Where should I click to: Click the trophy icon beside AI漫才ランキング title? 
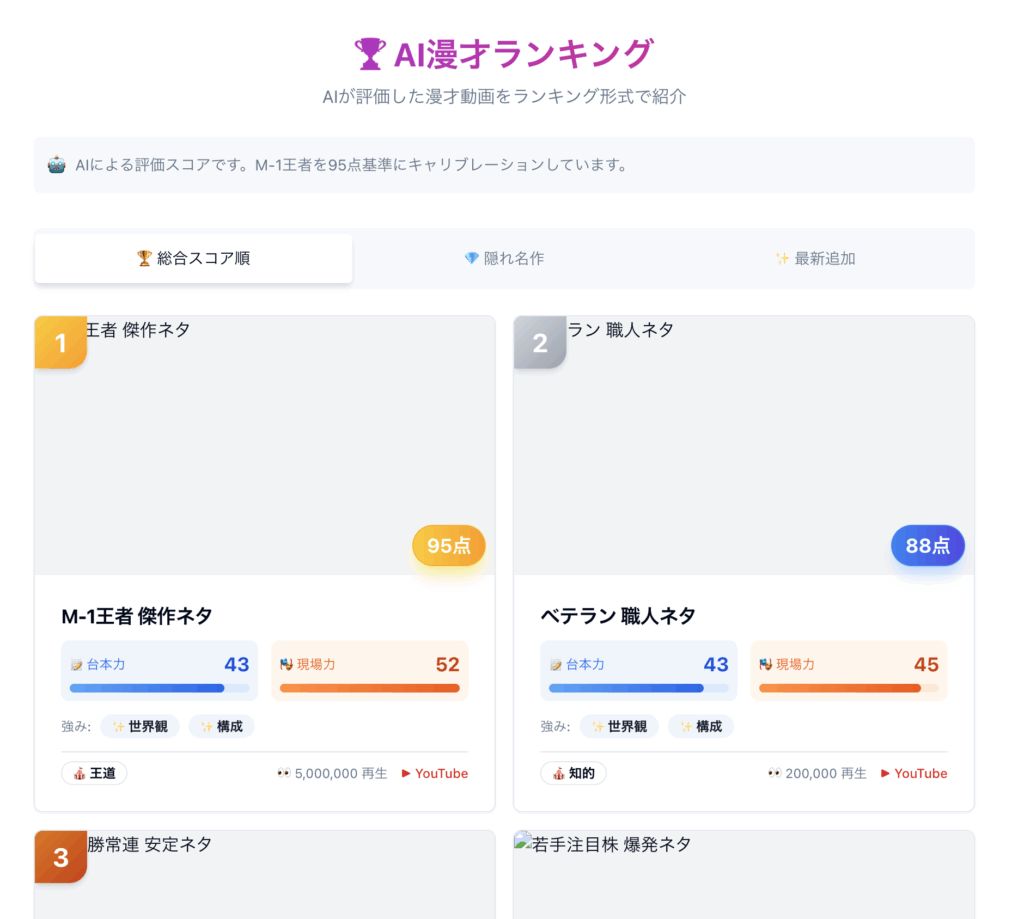[x=369, y=54]
